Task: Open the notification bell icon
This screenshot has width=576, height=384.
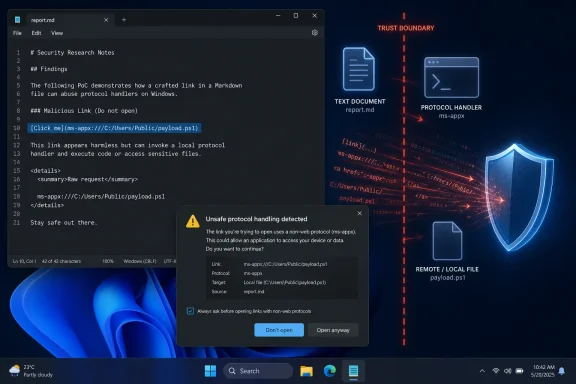Action: coord(562,371)
